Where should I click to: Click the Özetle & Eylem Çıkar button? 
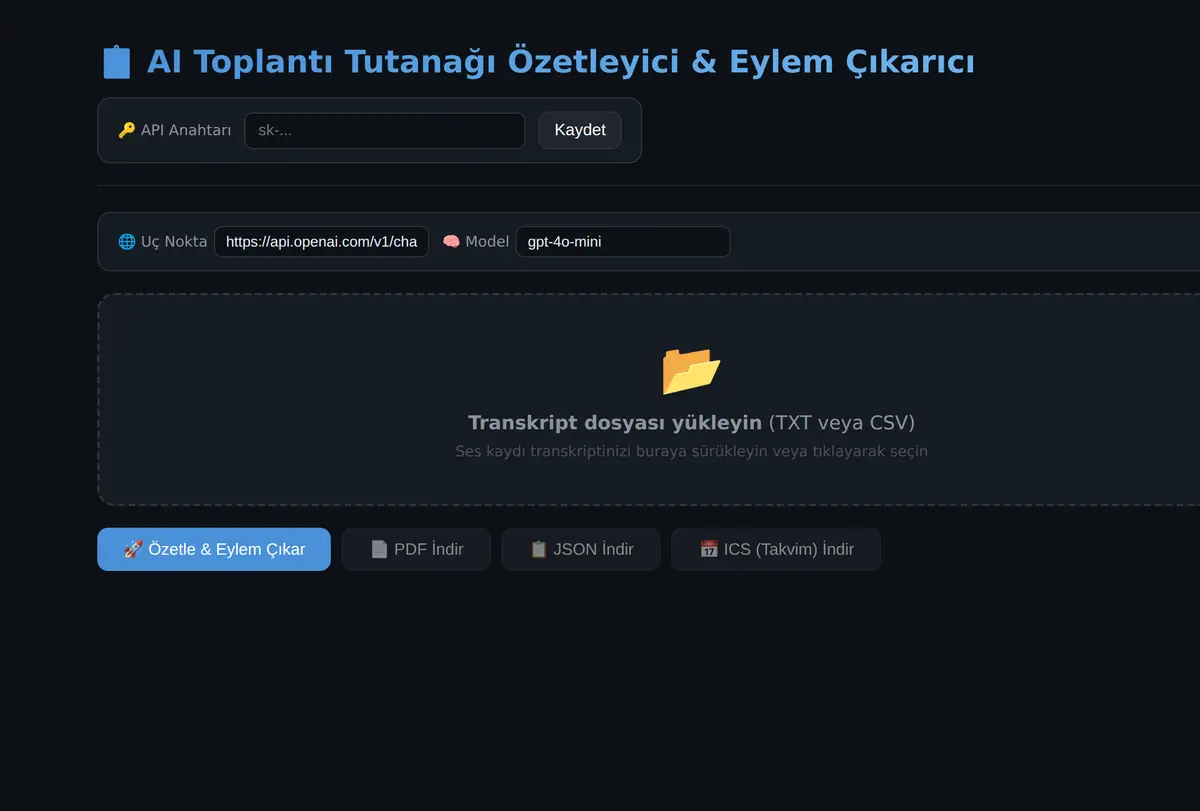214,549
